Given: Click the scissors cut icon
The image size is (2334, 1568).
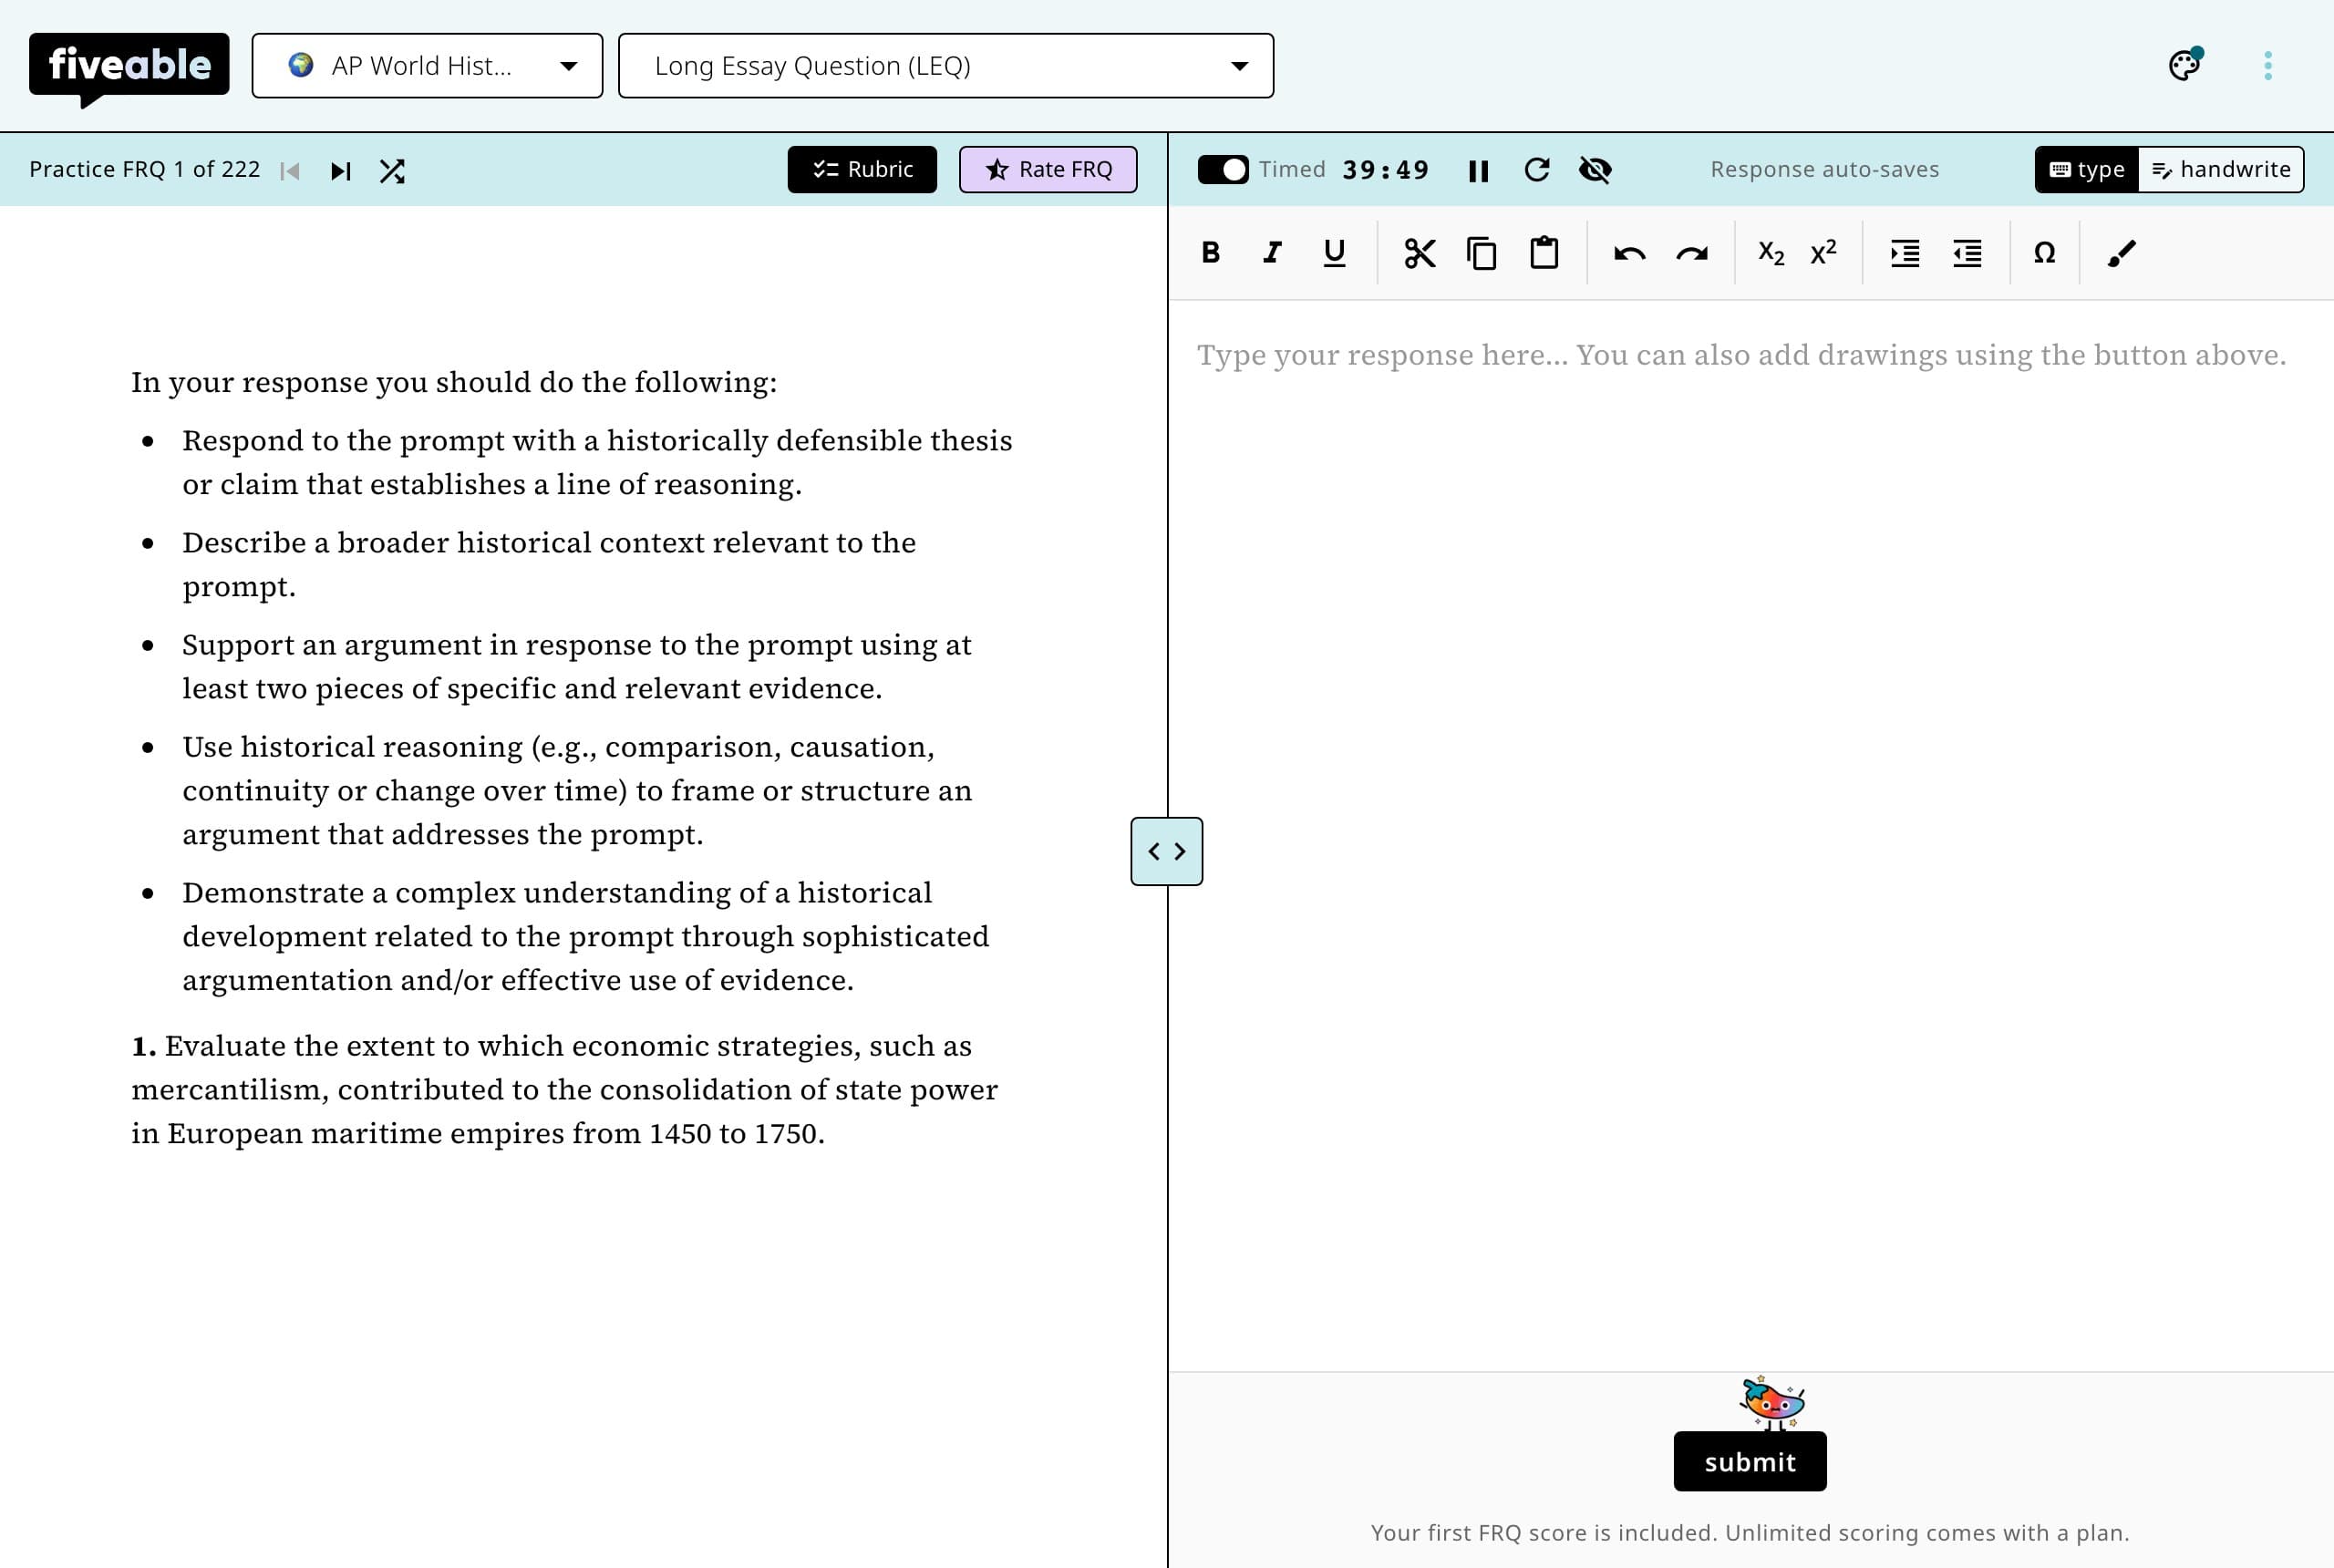Looking at the screenshot, I should pos(1419,253).
